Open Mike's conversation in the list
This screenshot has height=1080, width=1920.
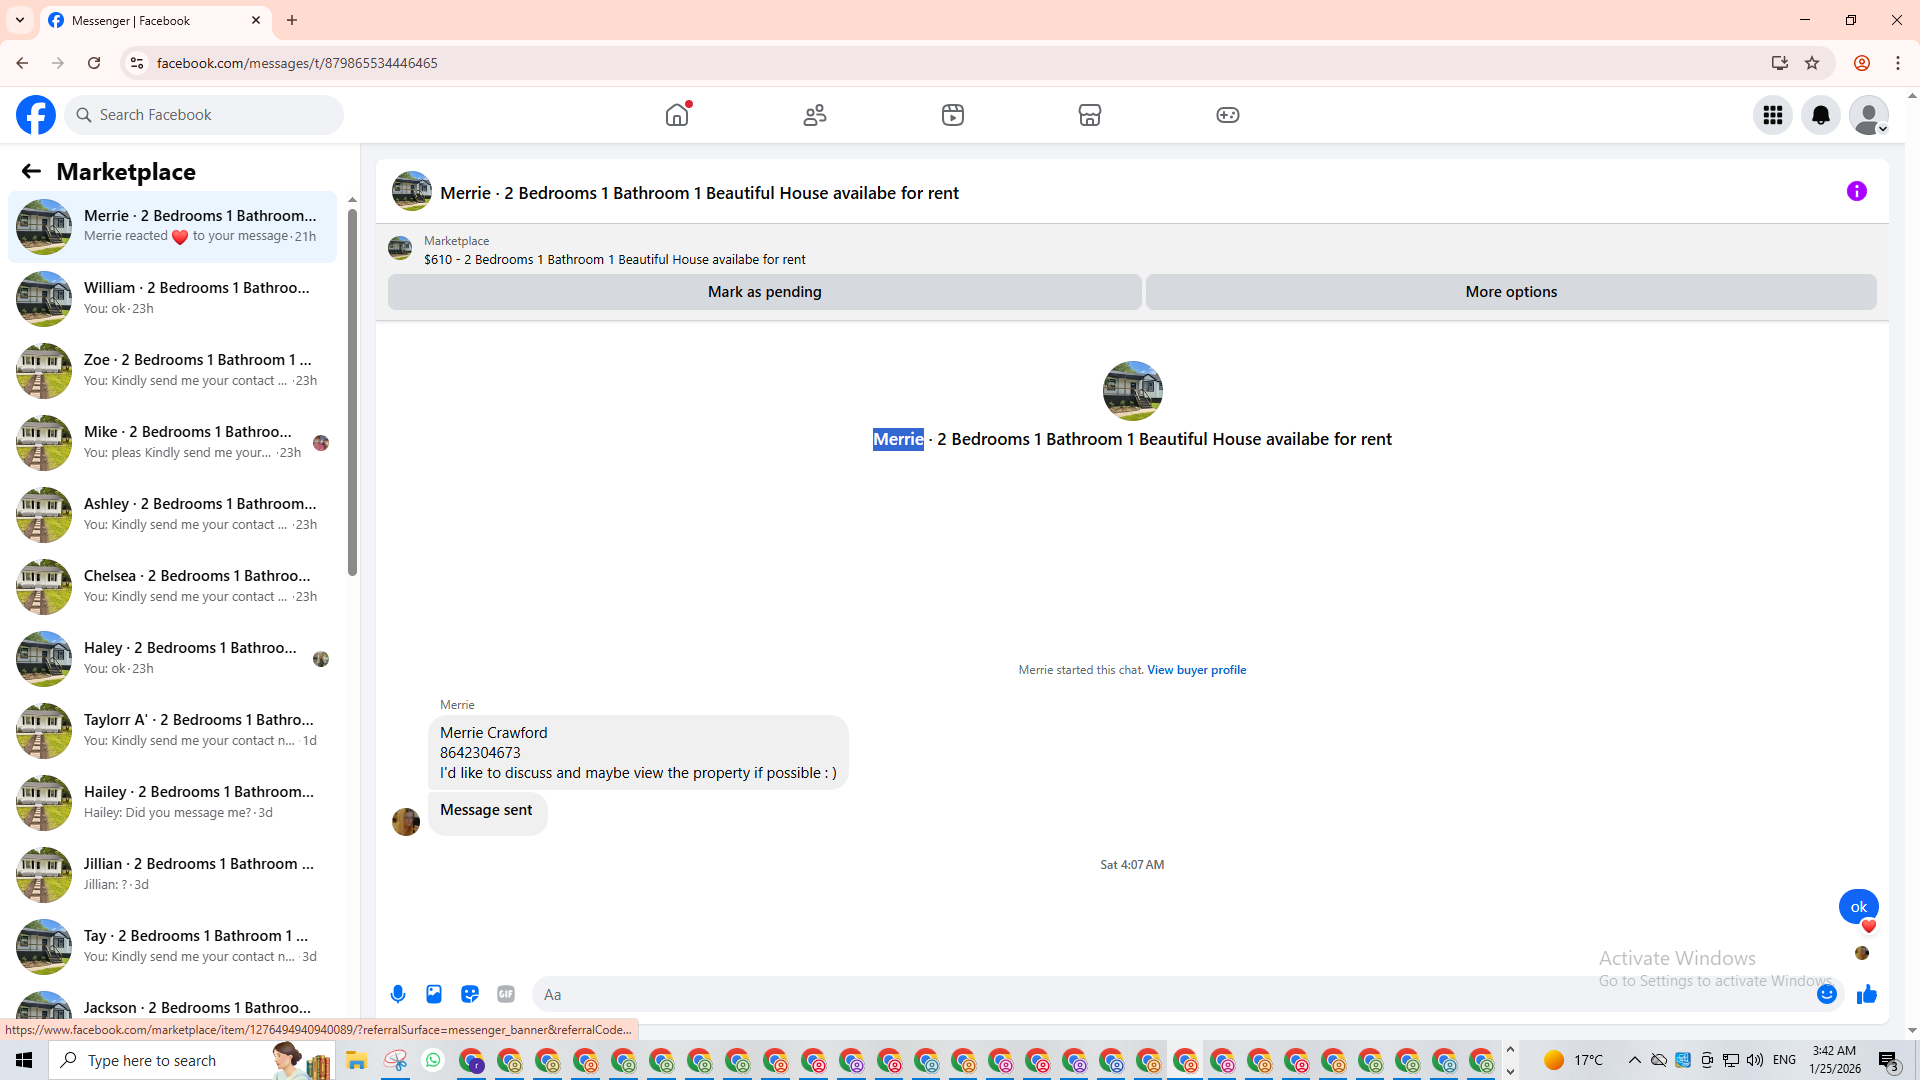click(x=173, y=443)
